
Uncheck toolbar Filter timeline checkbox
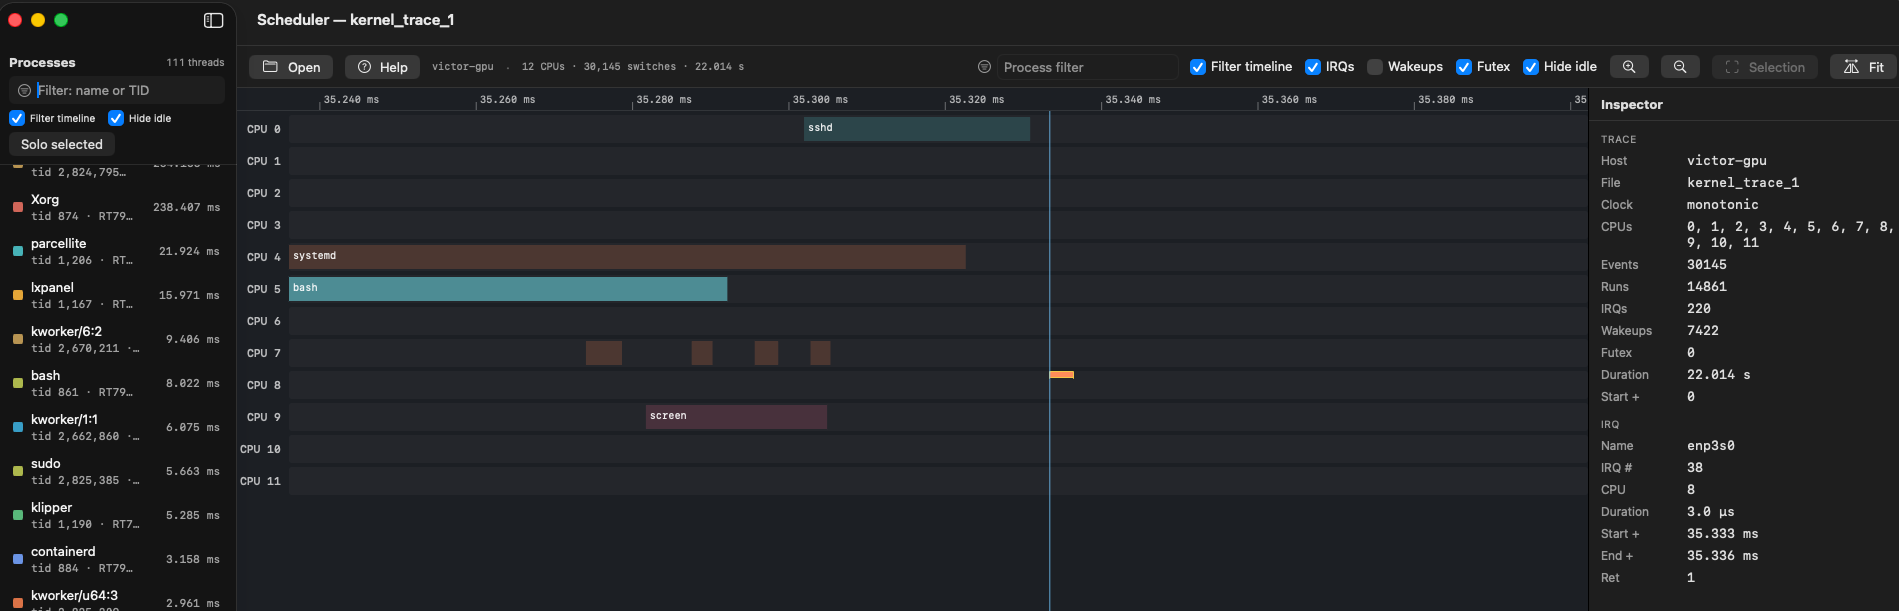[x=1198, y=67]
